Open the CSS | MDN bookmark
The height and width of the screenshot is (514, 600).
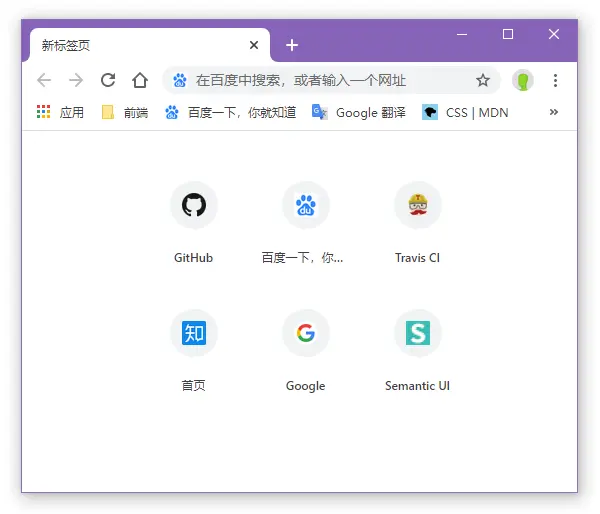(x=465, y=113)
